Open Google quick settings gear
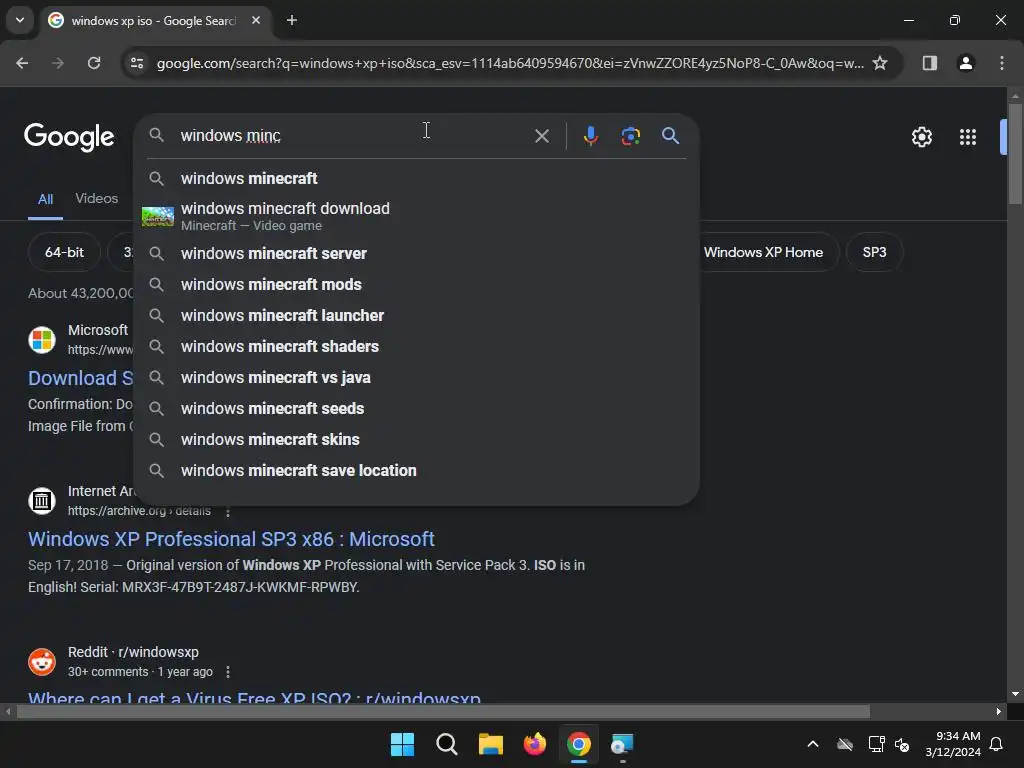Viewport: 1024px width, 768px height. (921, 137)
